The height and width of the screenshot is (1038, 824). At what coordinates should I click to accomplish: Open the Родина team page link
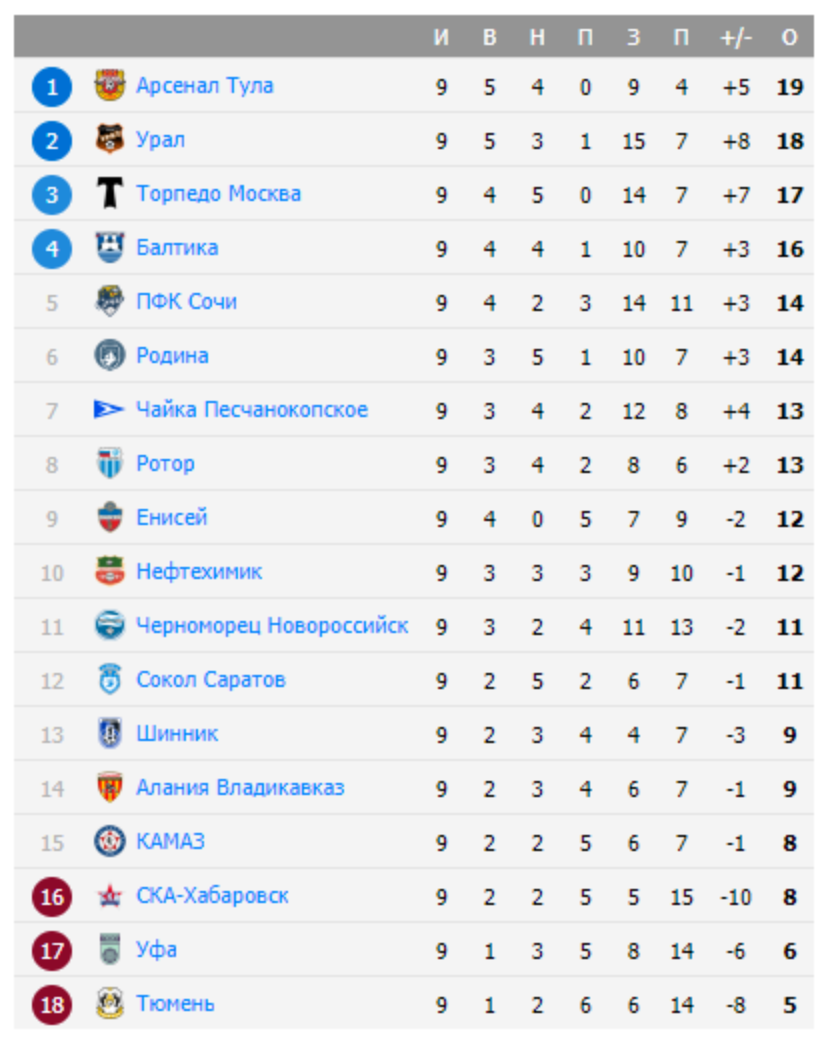pyautogui.click(x=172, y=356)
